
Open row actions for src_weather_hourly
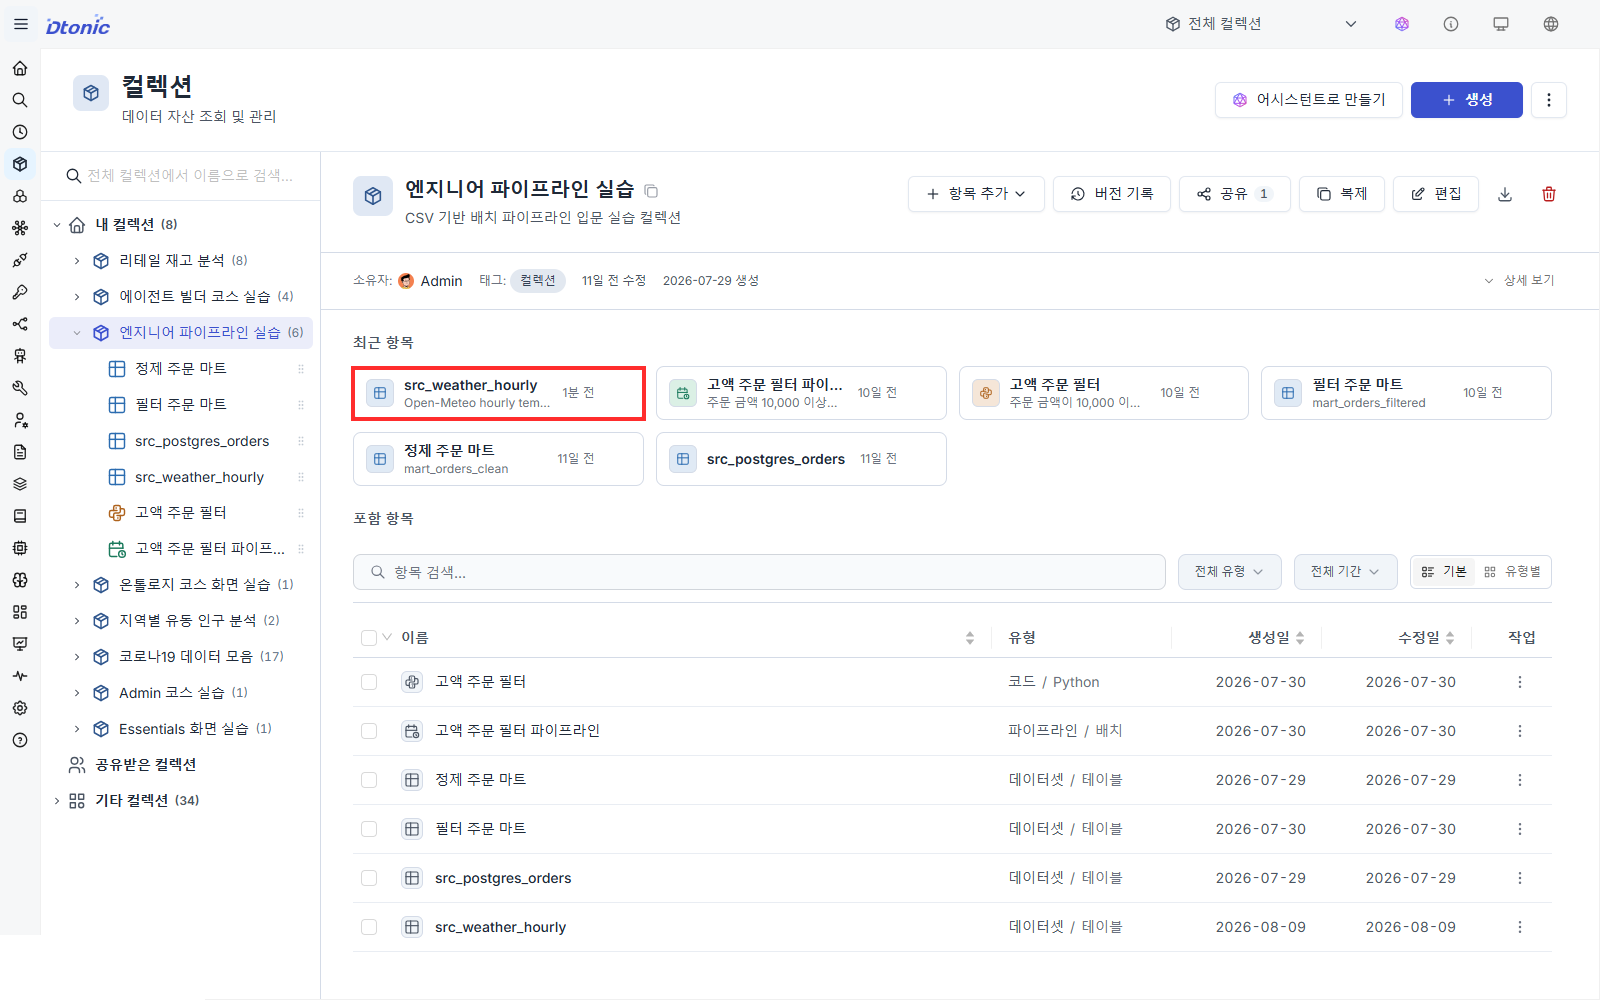[1520, 927]
